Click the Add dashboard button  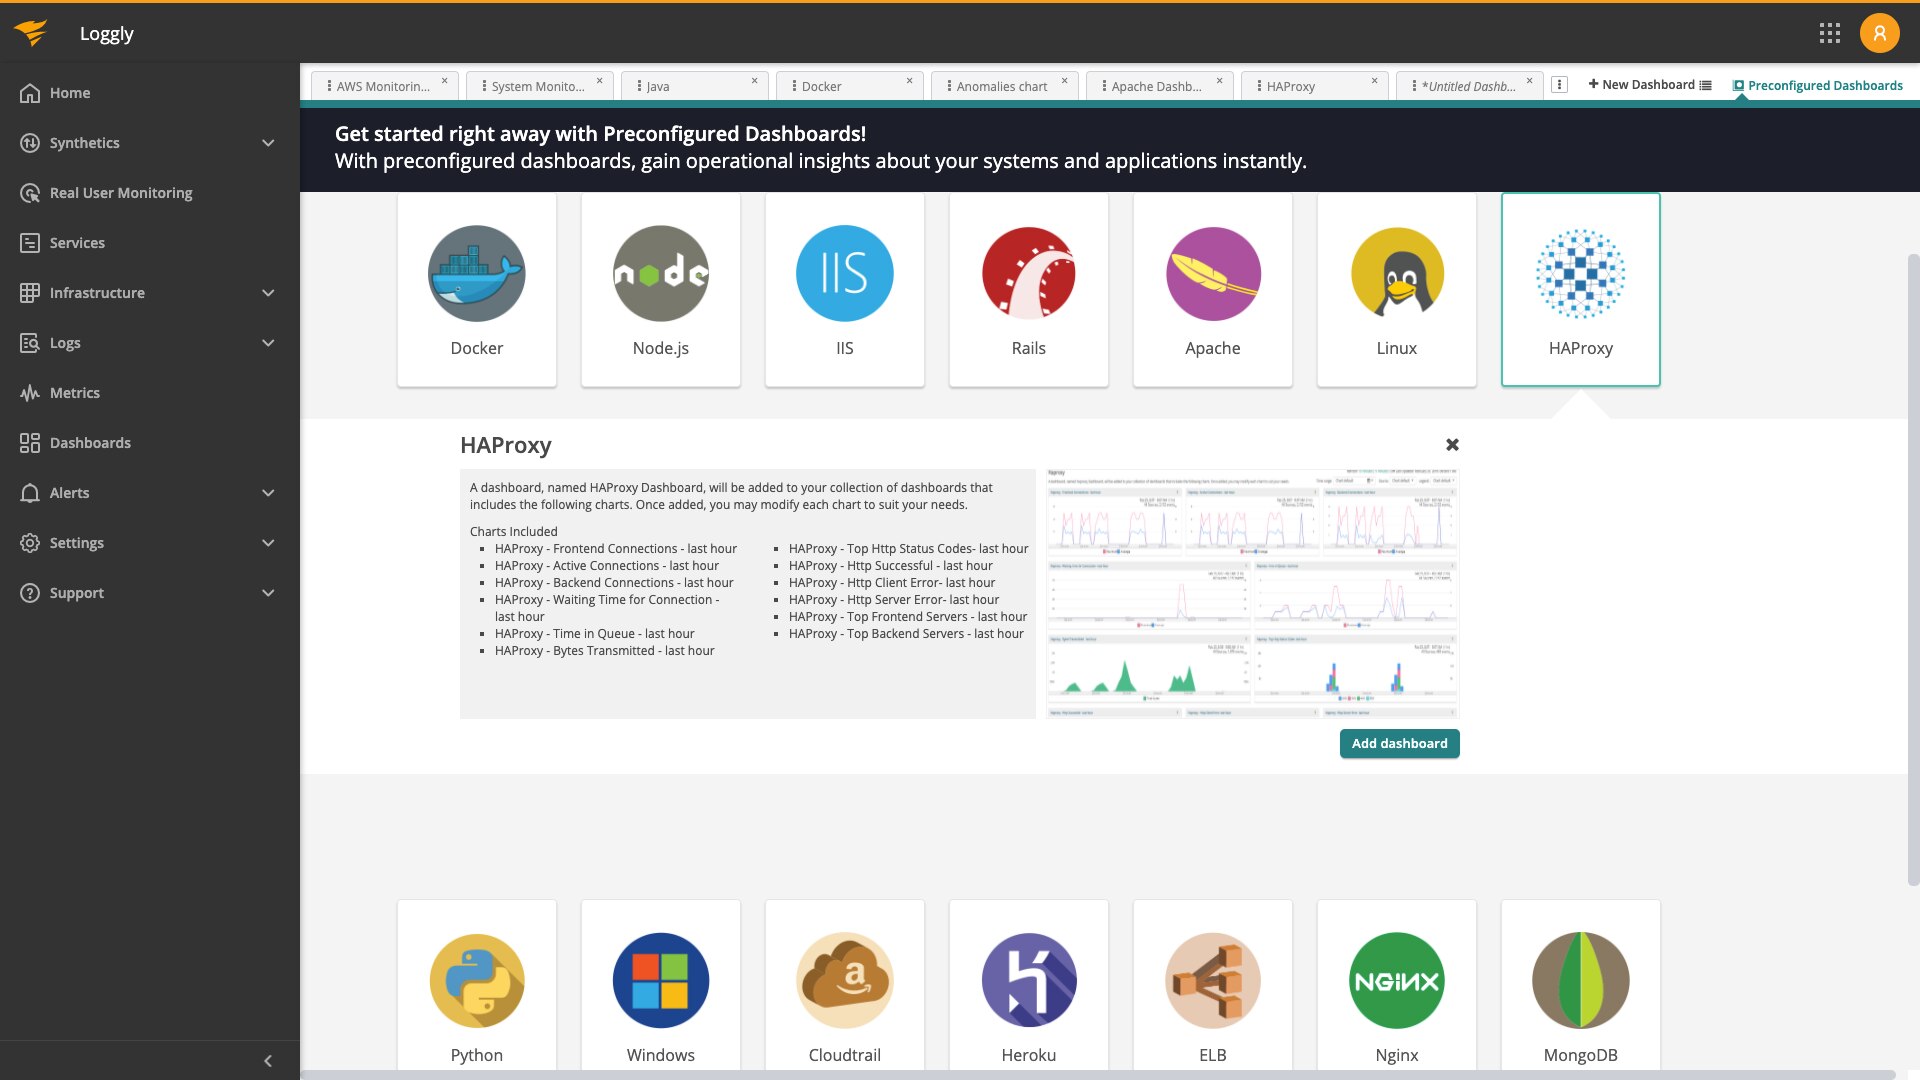1399,743
